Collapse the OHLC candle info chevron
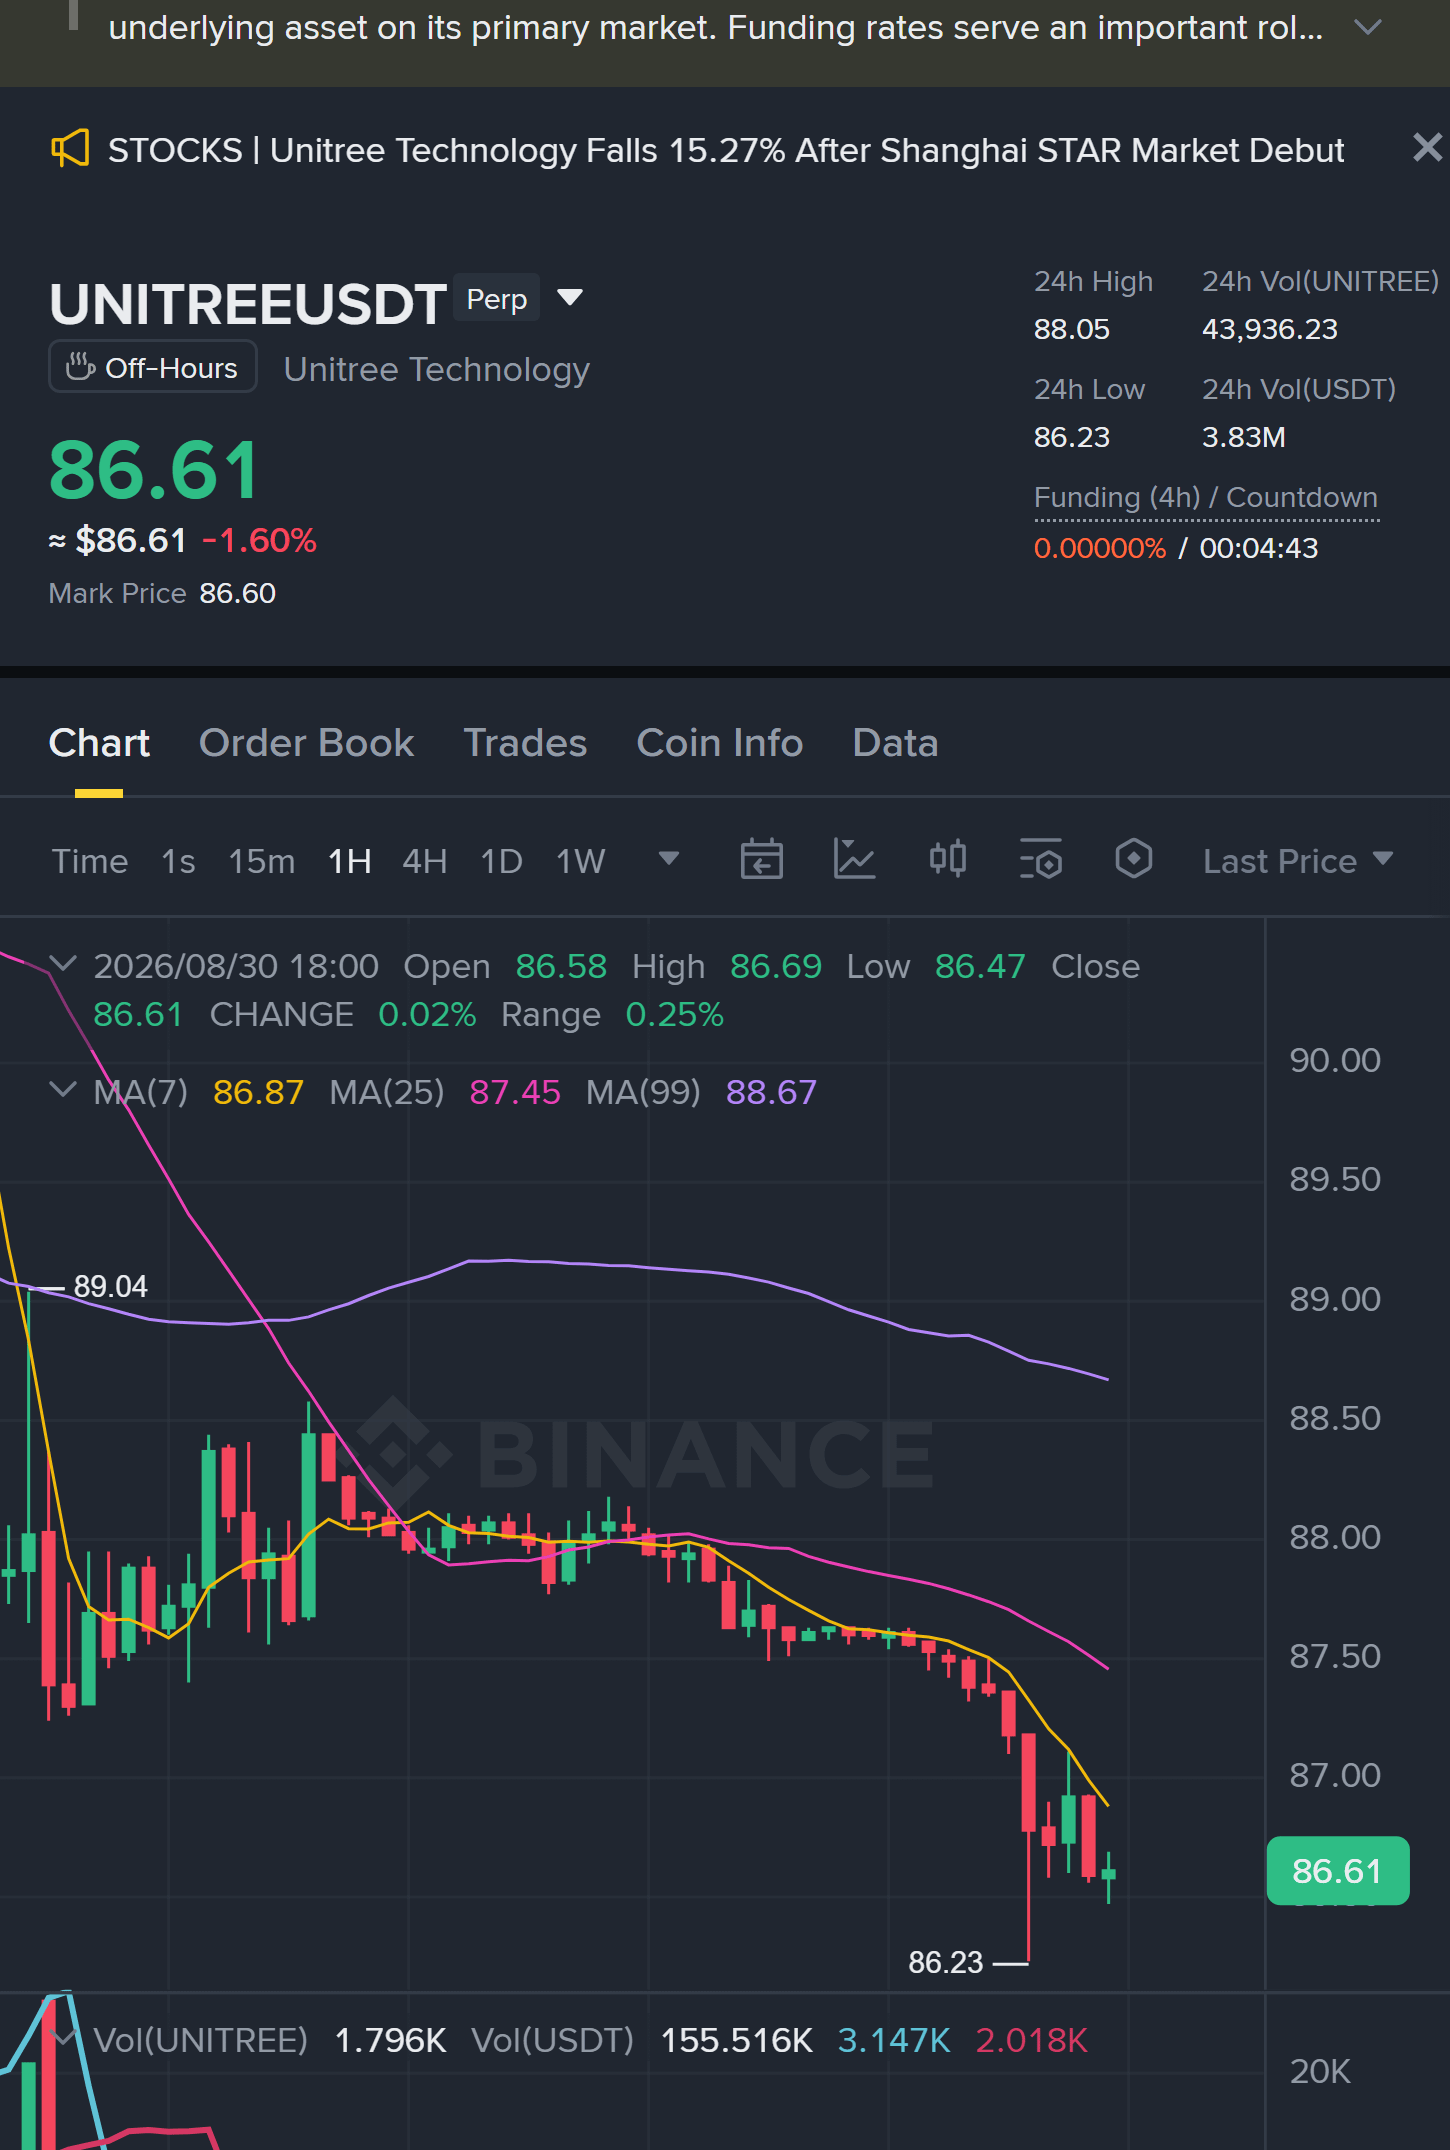 tap(63, 964)
